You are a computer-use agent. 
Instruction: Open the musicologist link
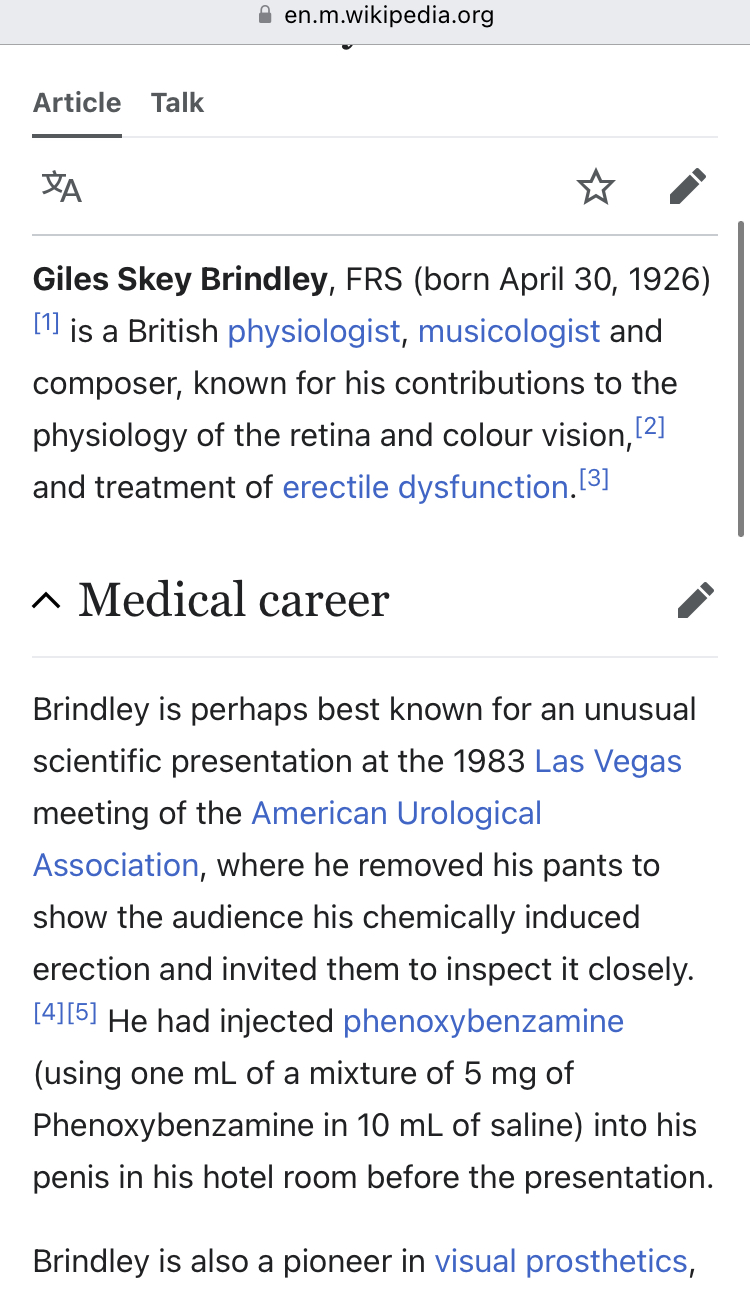point(509,331)
